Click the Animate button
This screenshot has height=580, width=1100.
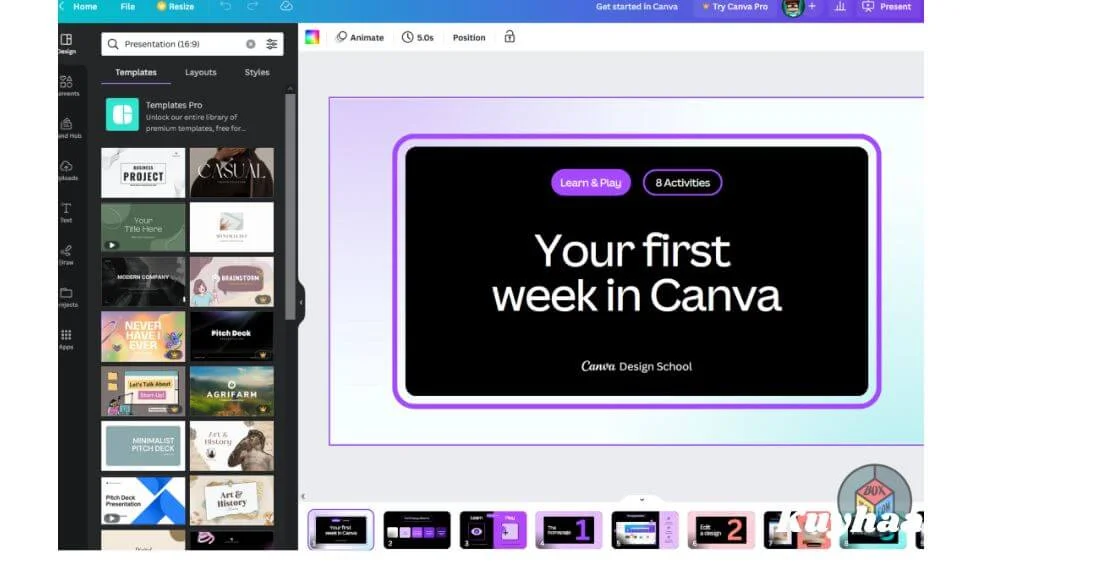[360, 37]
